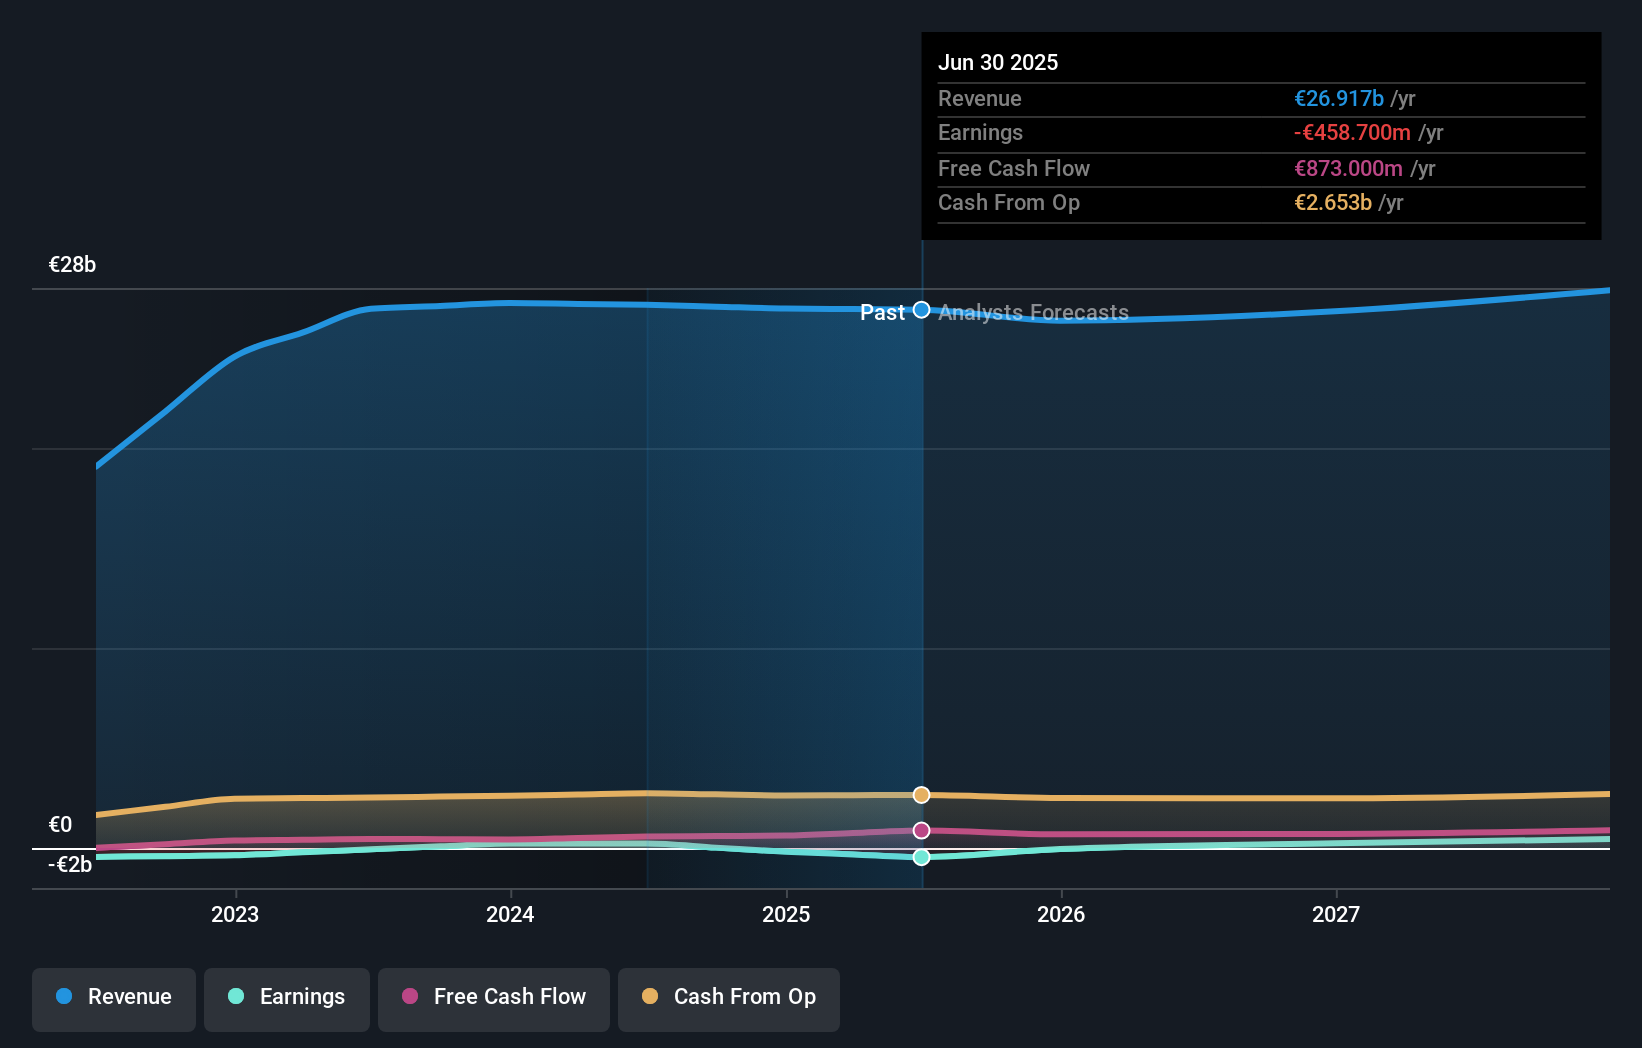Image resolution: width=1642 pixels, height=1048 pixels.
Task: Select the pink Free Cash Flow chart marker
Action: click(921, 830)
